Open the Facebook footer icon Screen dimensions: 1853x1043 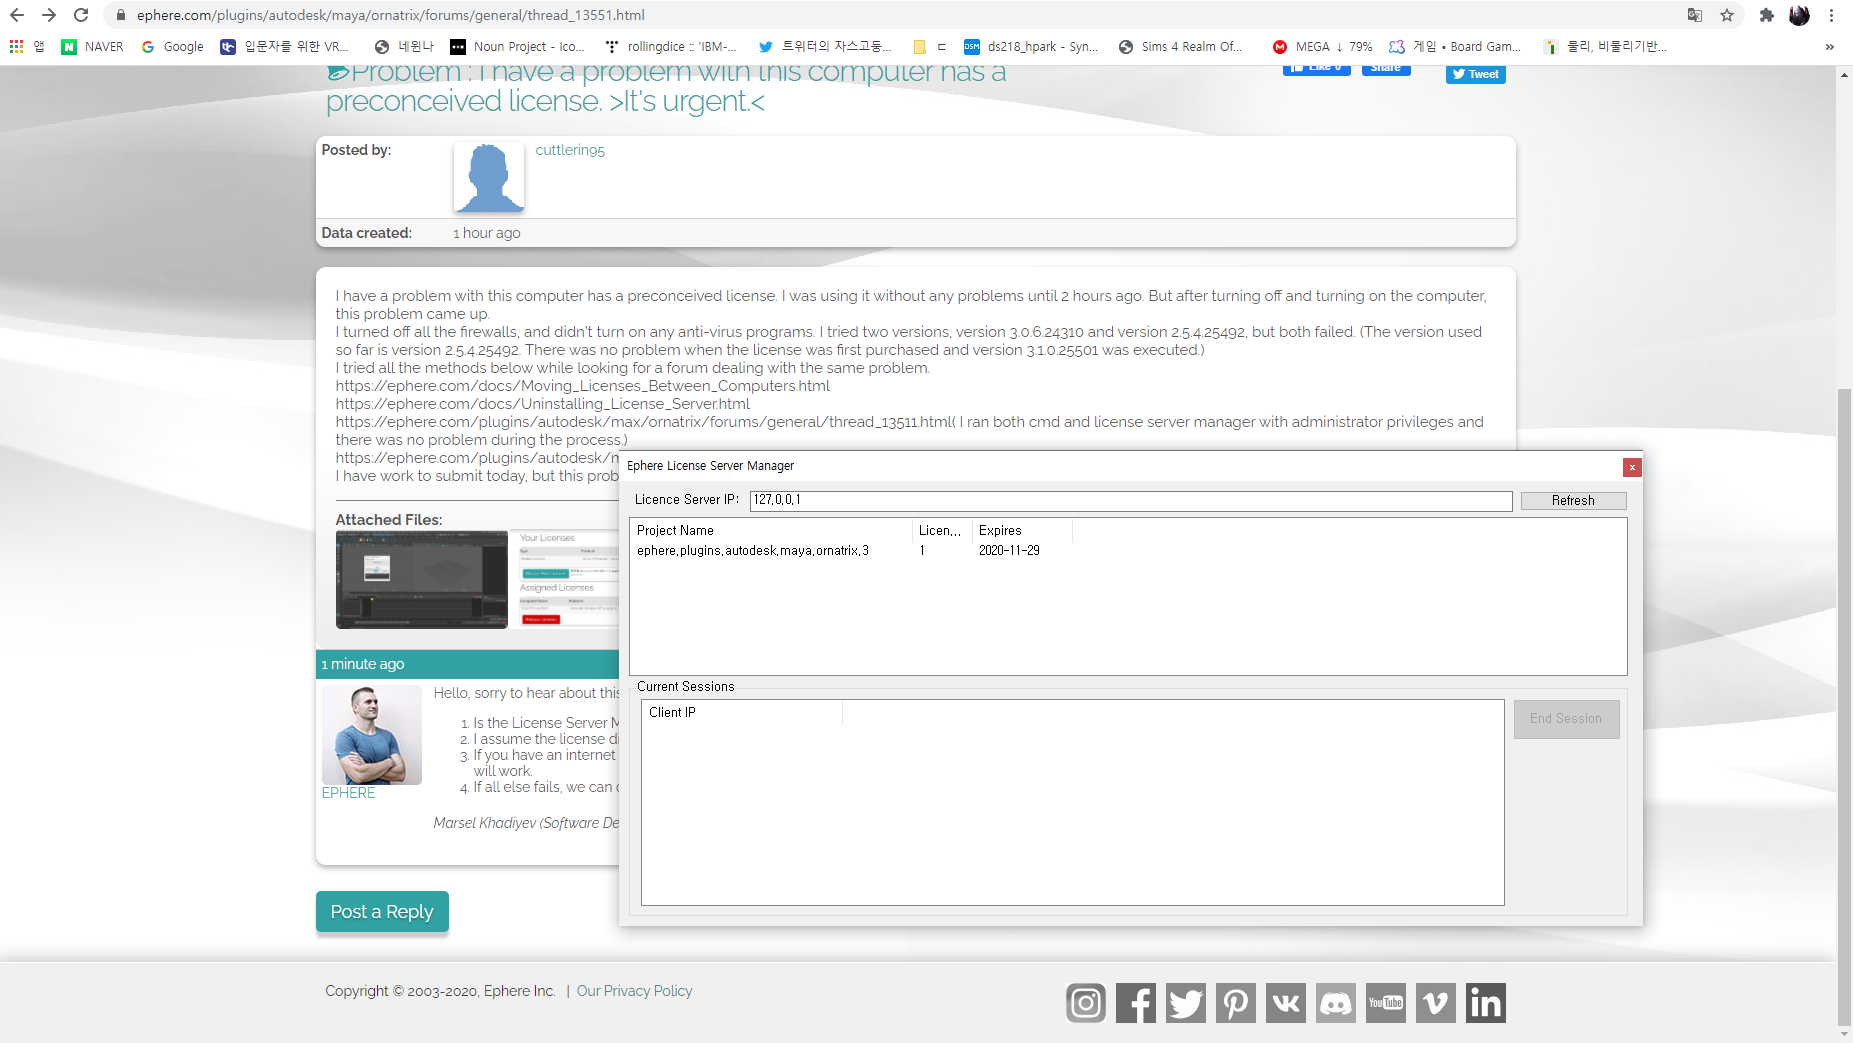pos(1135,1003)
